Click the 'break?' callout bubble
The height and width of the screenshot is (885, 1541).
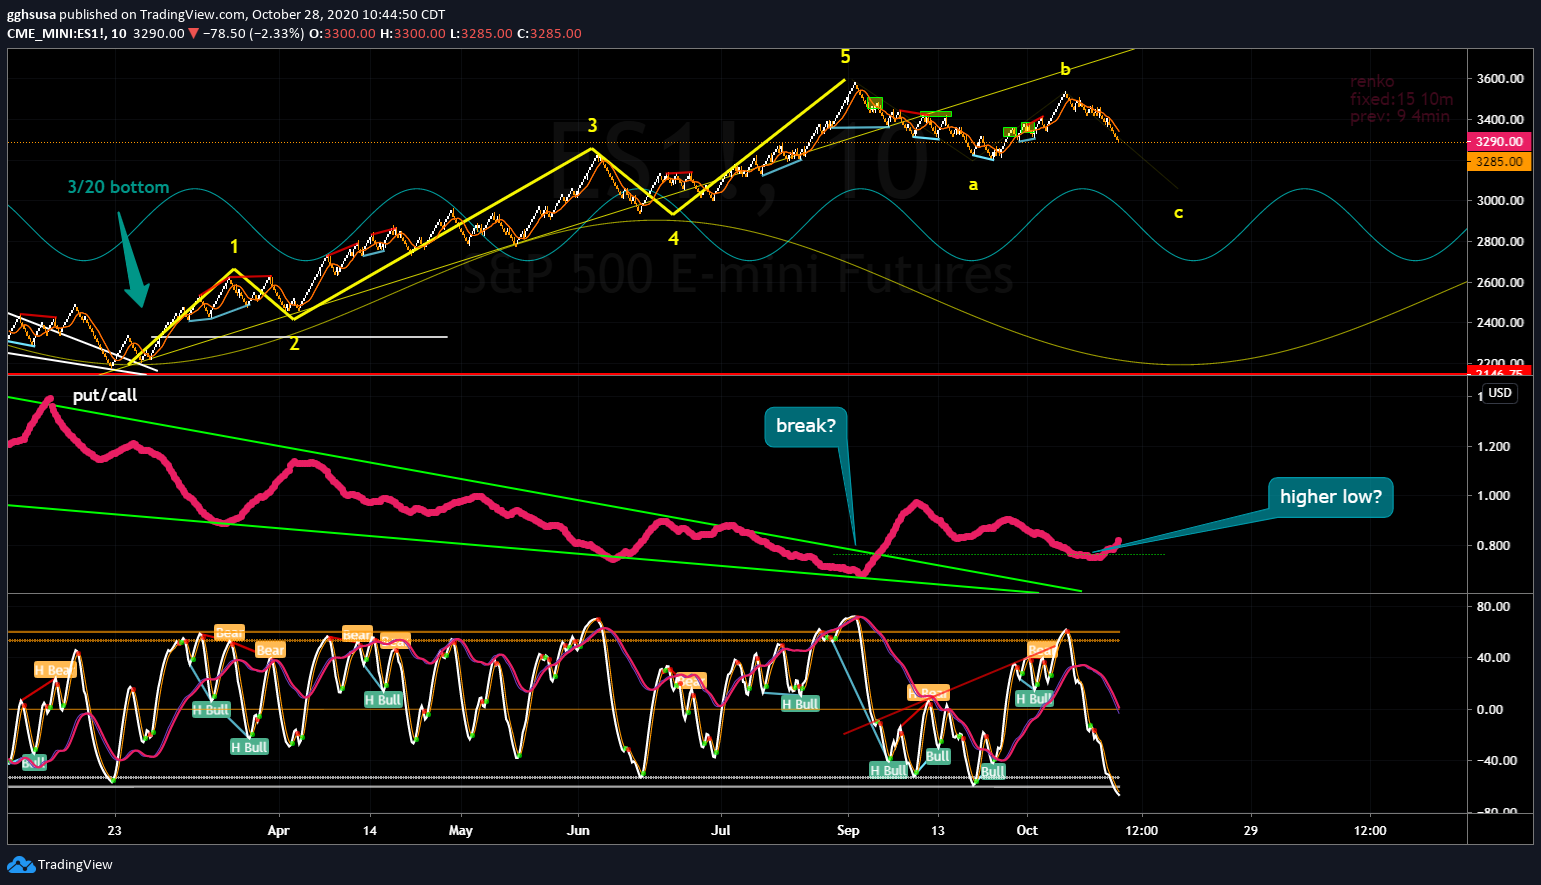coord(806,426)
